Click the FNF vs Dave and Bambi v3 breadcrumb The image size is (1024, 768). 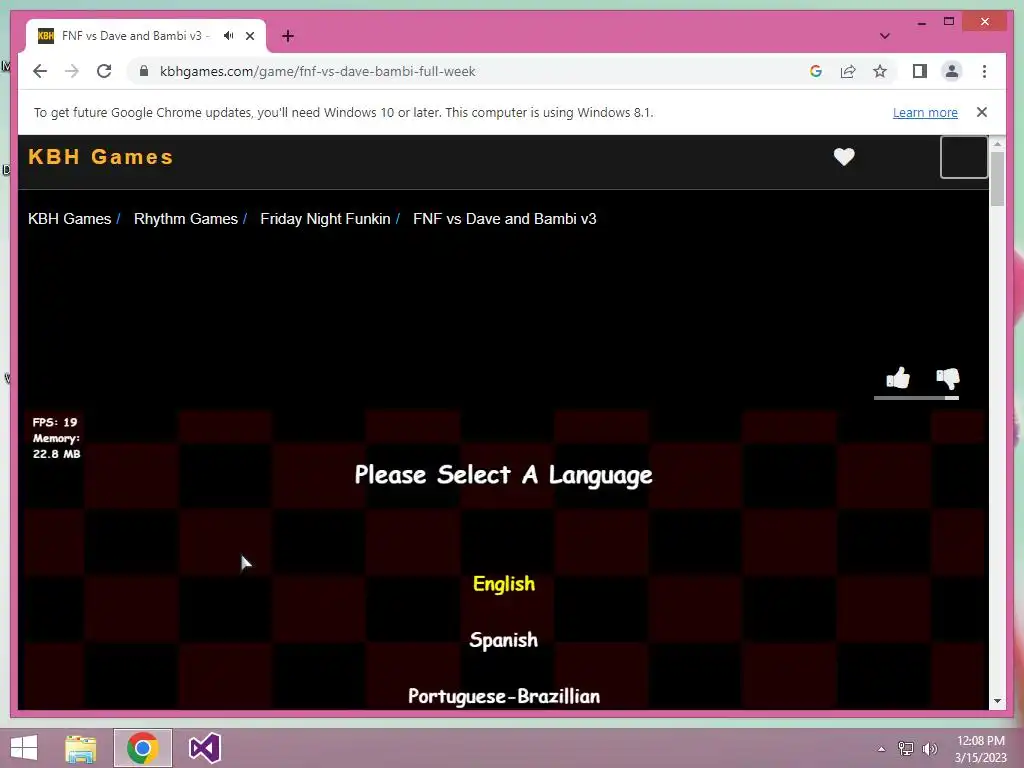[x=505, y=219]
